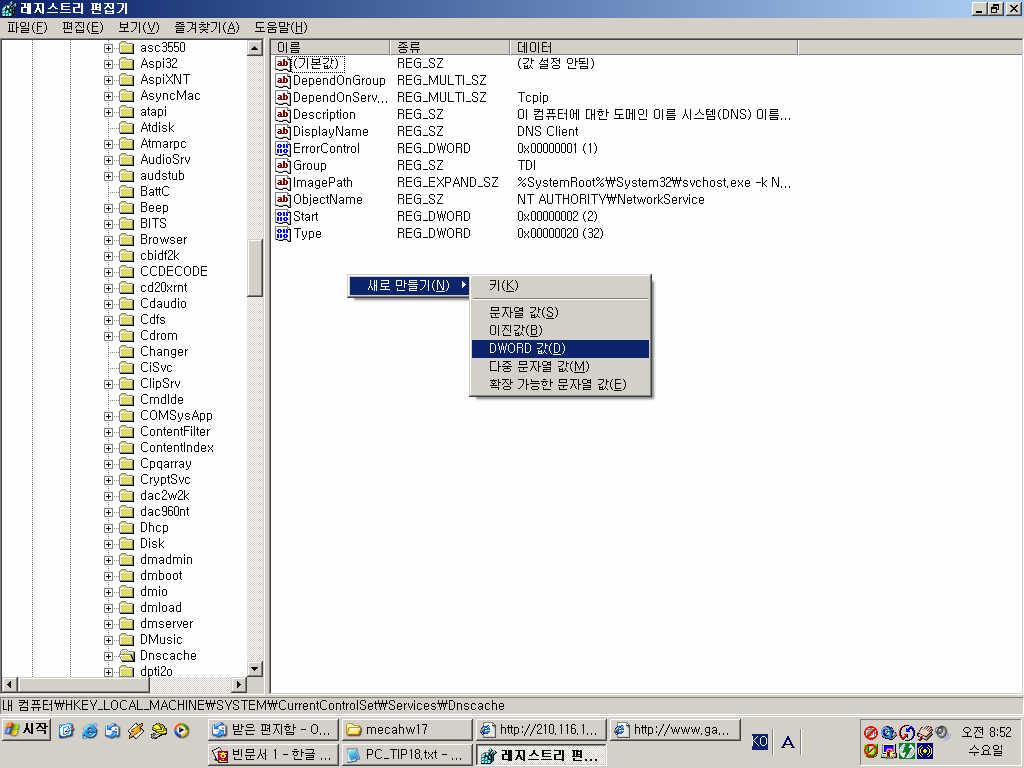Click the ErrorControl DWORD value icon
This screenshot has width=1024, height=768.
click(283, 148)
